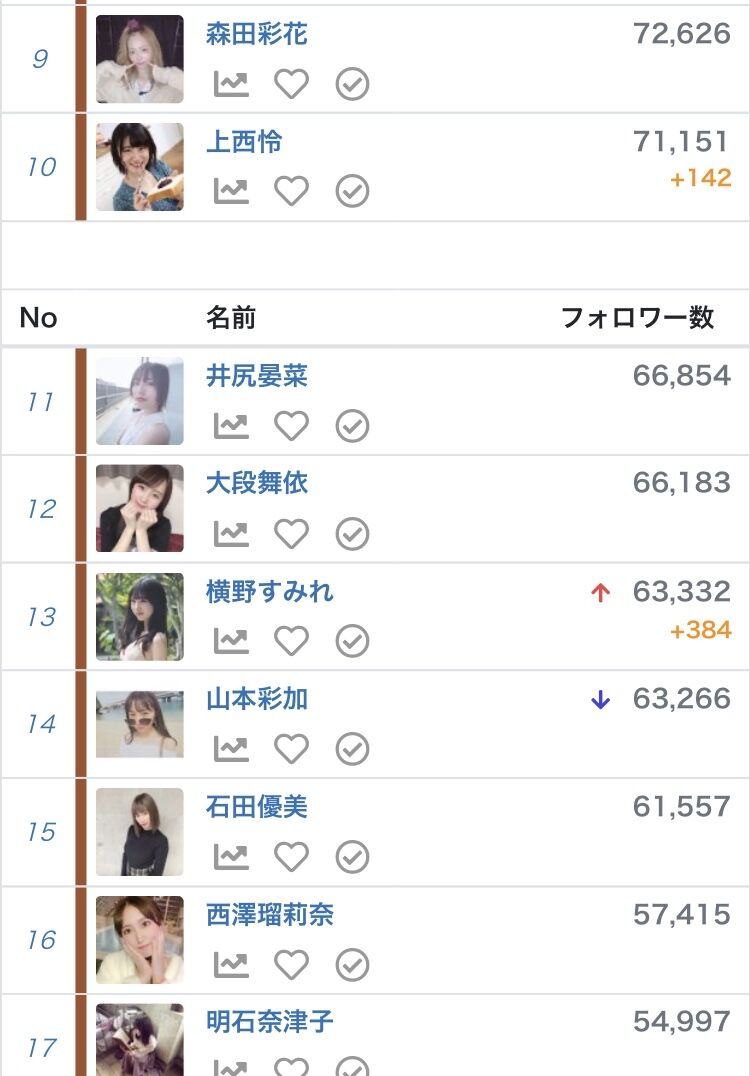Open follower trend chart for 森田彩花

point(231,84)
